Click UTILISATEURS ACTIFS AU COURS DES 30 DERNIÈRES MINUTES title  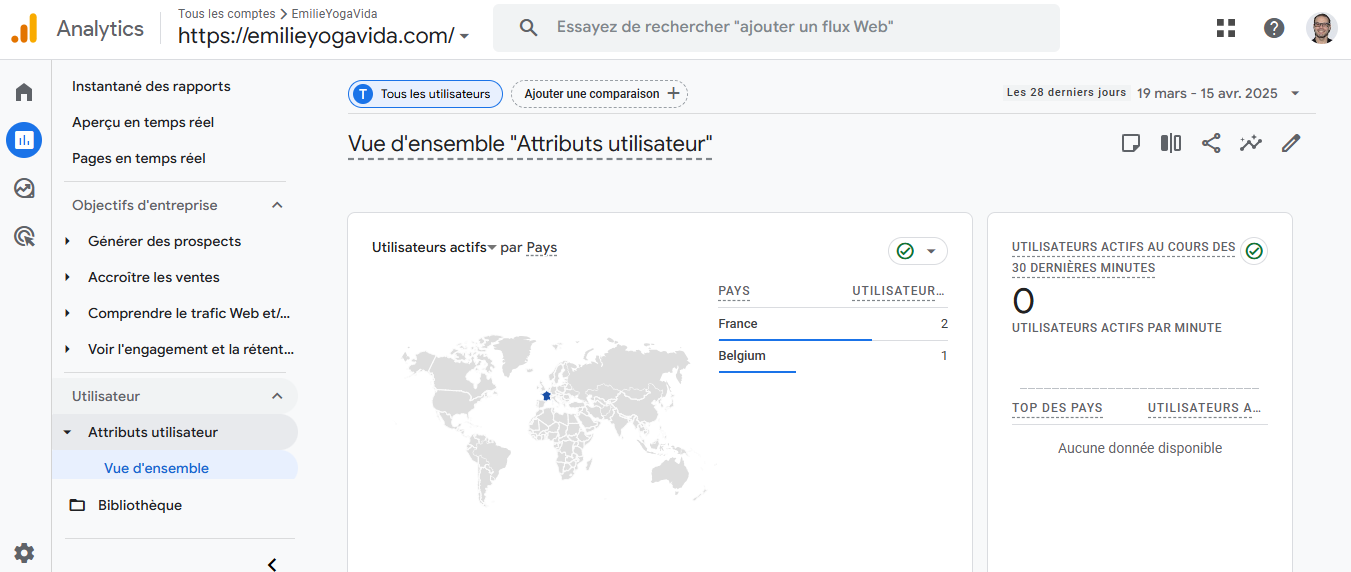1124,257
